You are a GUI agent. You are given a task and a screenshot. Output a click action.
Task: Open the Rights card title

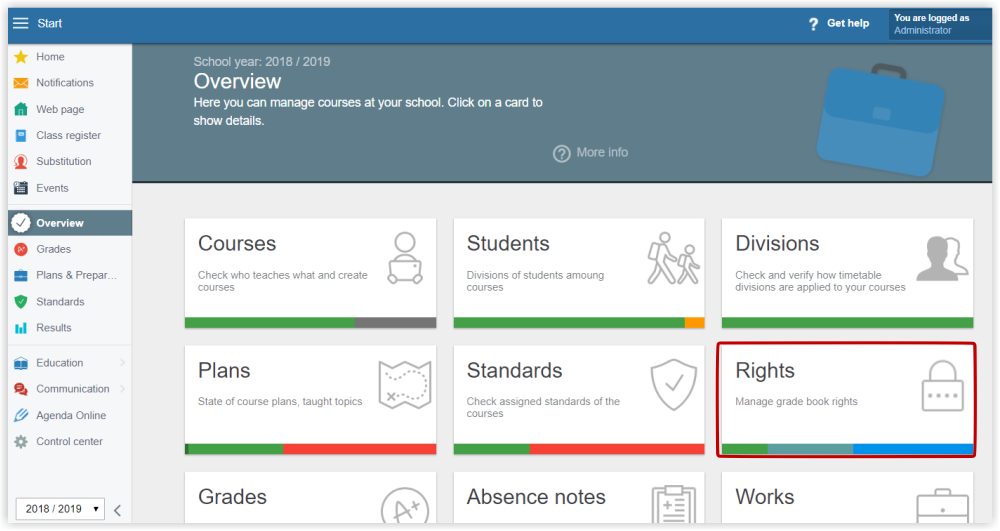click(x=765, y=371)
